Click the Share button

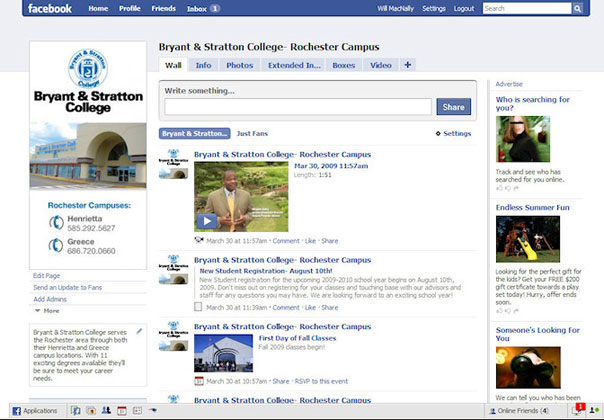[453, 107]
